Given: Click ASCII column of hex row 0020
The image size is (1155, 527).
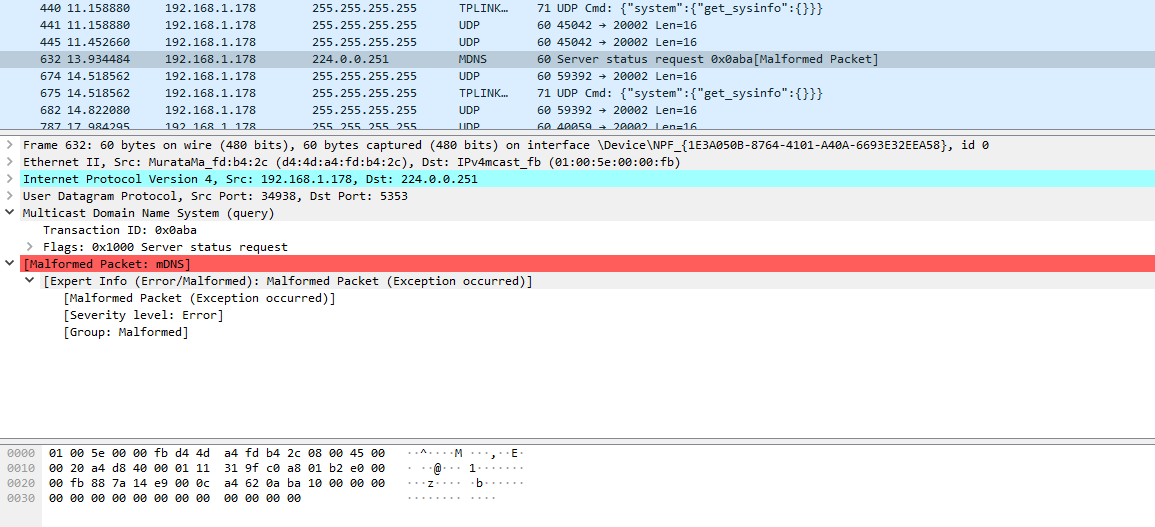Looking at the screenshot, I should point(466,483).
